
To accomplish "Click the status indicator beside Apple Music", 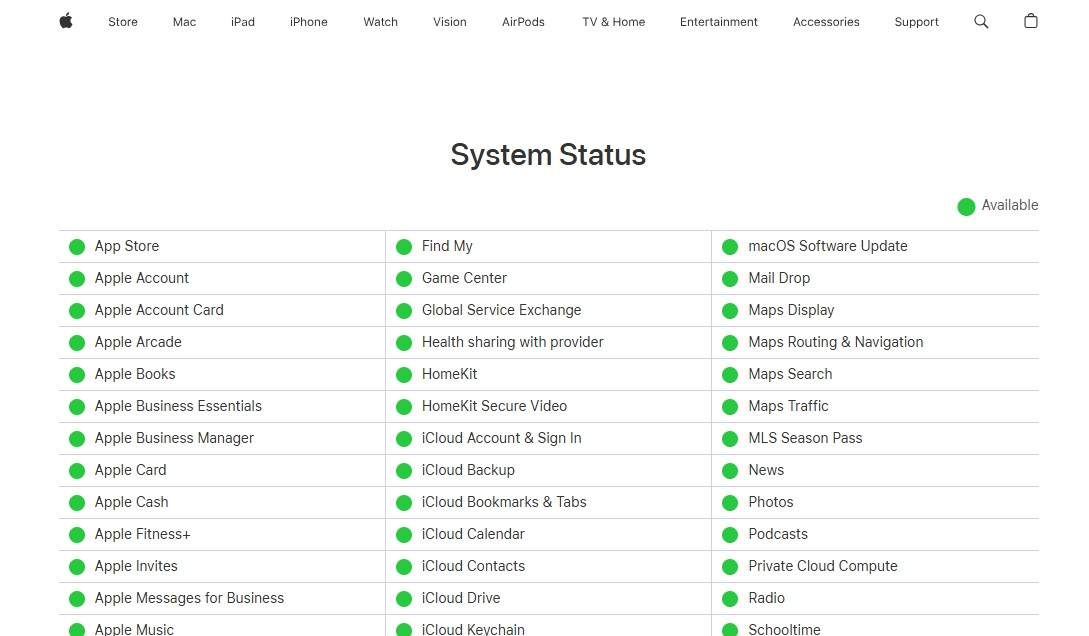I will click(77, 628).
